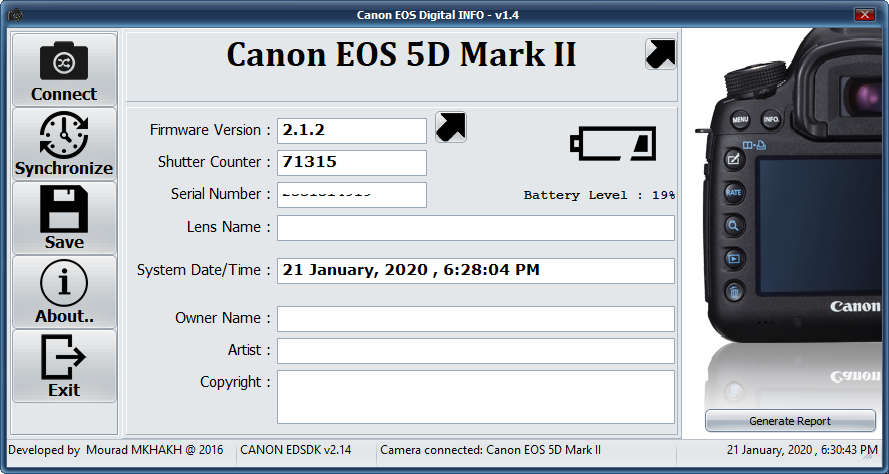Screen dimensions: 889x474
Task: Click arrow icon beside camera model title
Action: click(661, 54)
